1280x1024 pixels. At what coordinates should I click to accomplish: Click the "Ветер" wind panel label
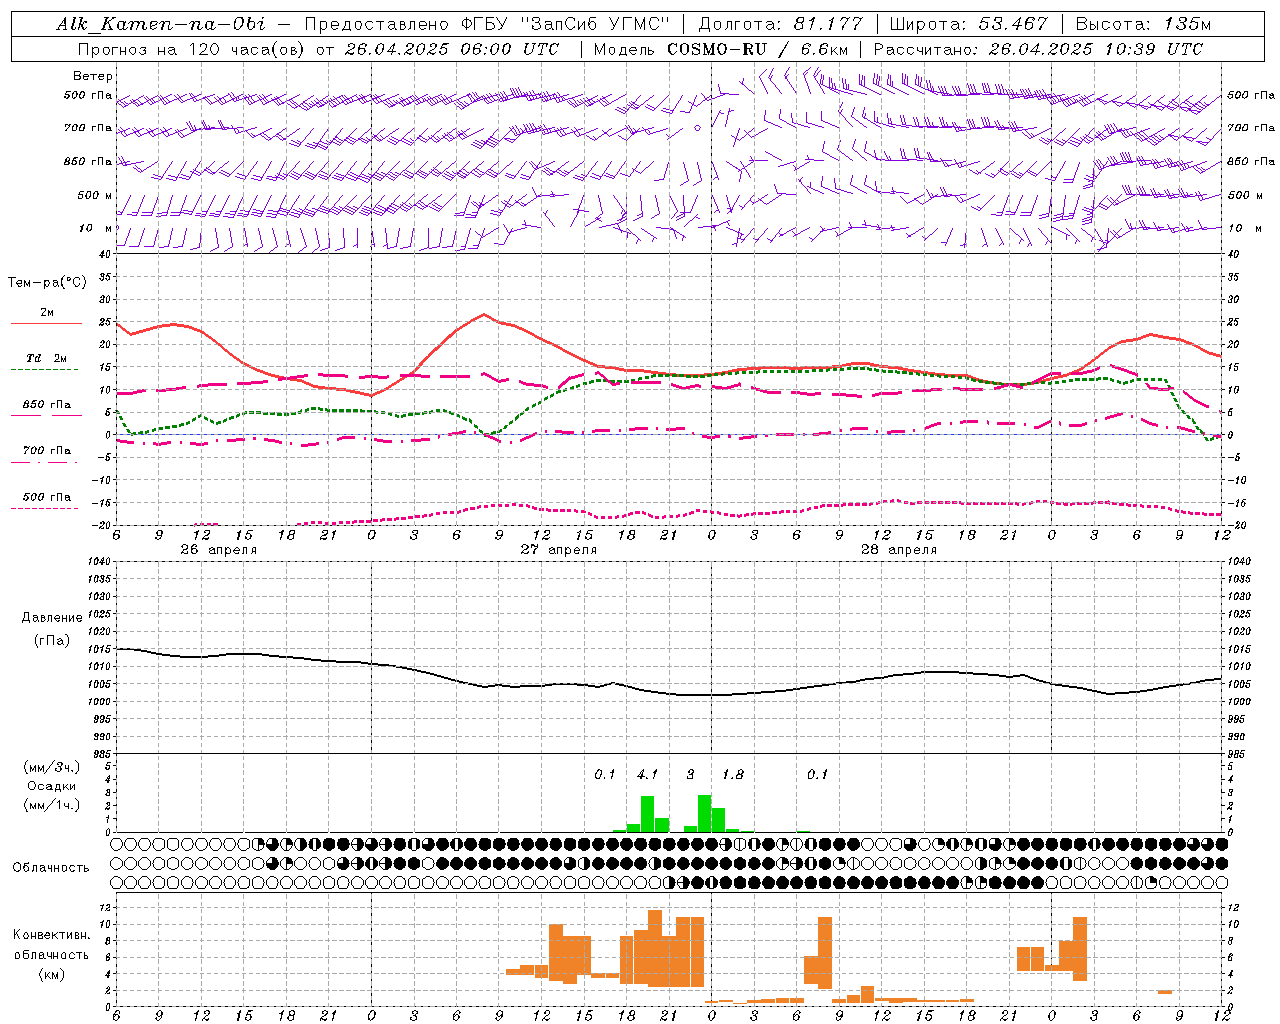pyautogui.click(x=93, y=76)
